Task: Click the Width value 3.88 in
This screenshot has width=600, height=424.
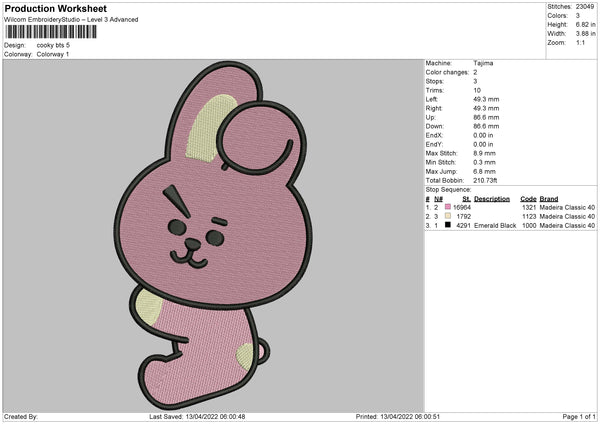Action: click(585, 34)
